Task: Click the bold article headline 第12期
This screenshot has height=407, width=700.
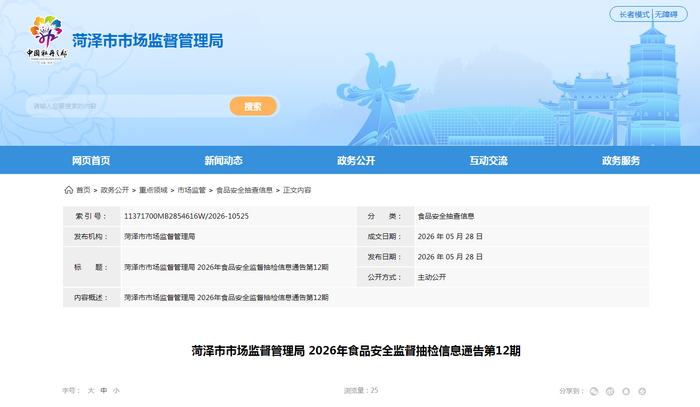Action: [x=356, y=351]
